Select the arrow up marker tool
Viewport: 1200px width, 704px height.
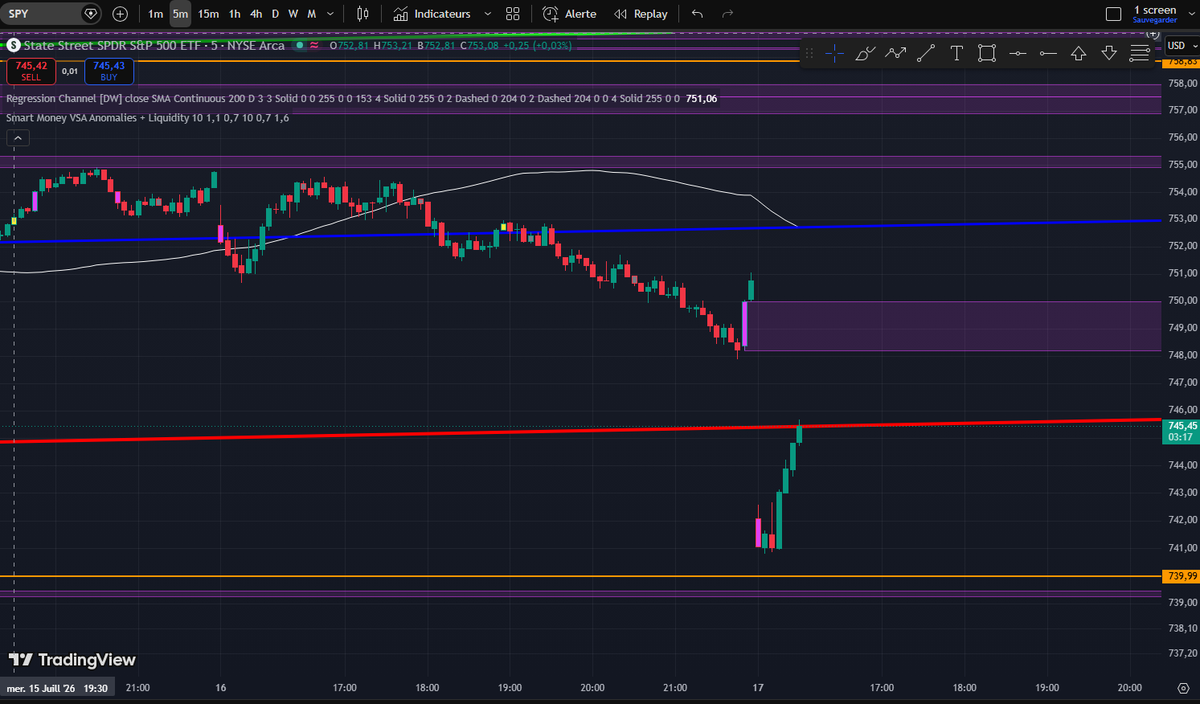(x=1079, y=53)
